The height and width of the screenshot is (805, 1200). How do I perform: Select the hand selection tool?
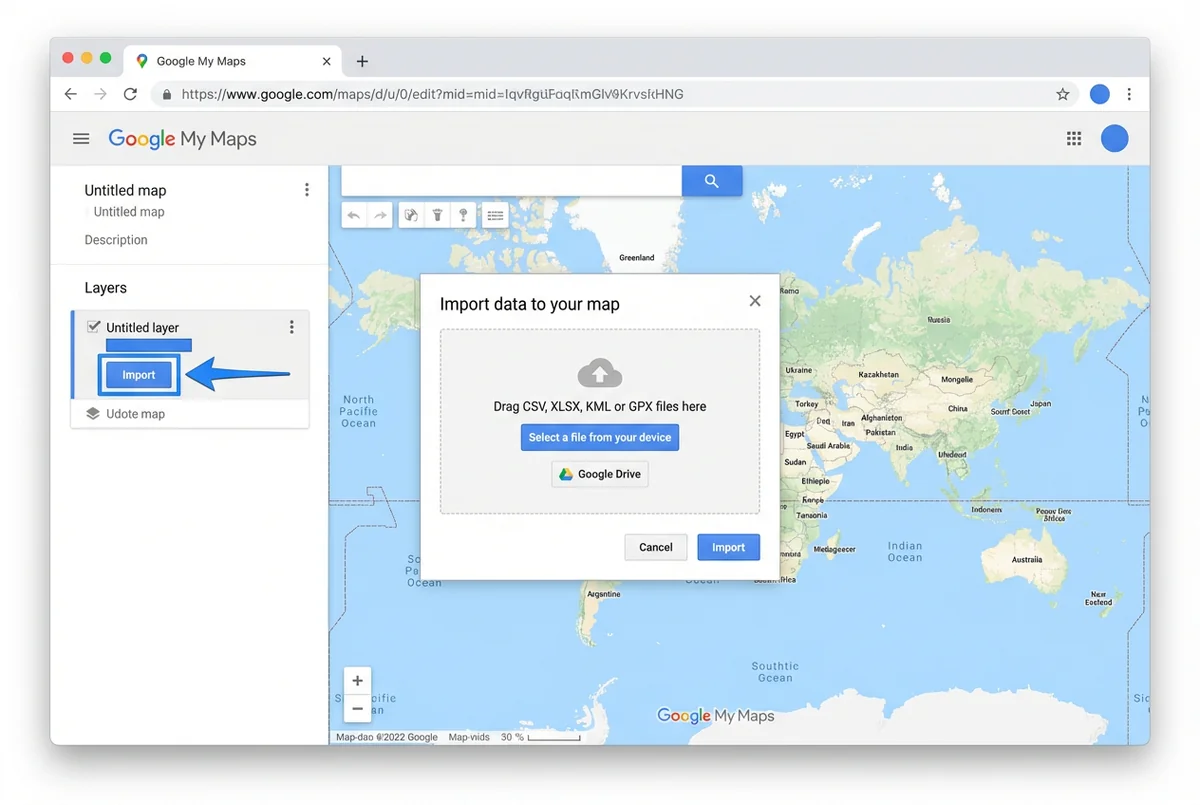point(412,215)
